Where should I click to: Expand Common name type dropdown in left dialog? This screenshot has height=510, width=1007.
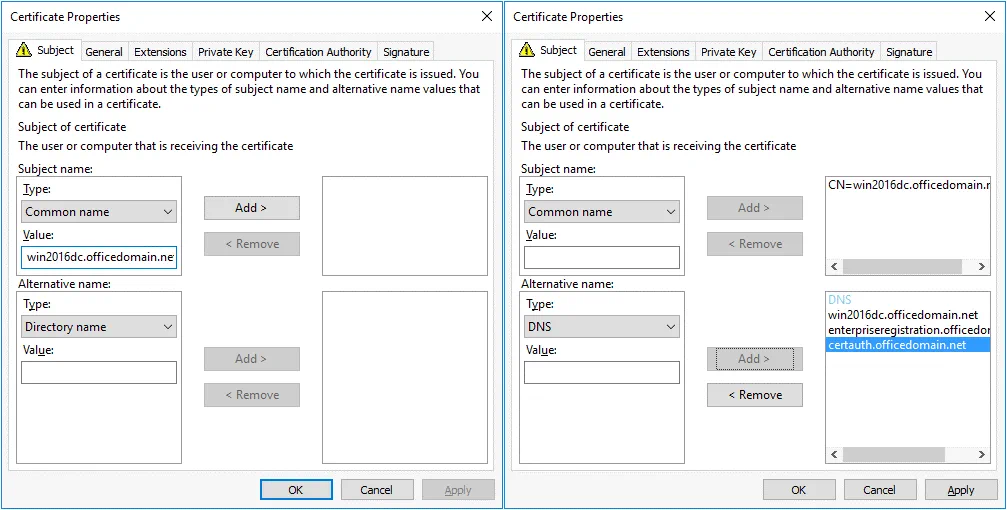tap(99, 212)
